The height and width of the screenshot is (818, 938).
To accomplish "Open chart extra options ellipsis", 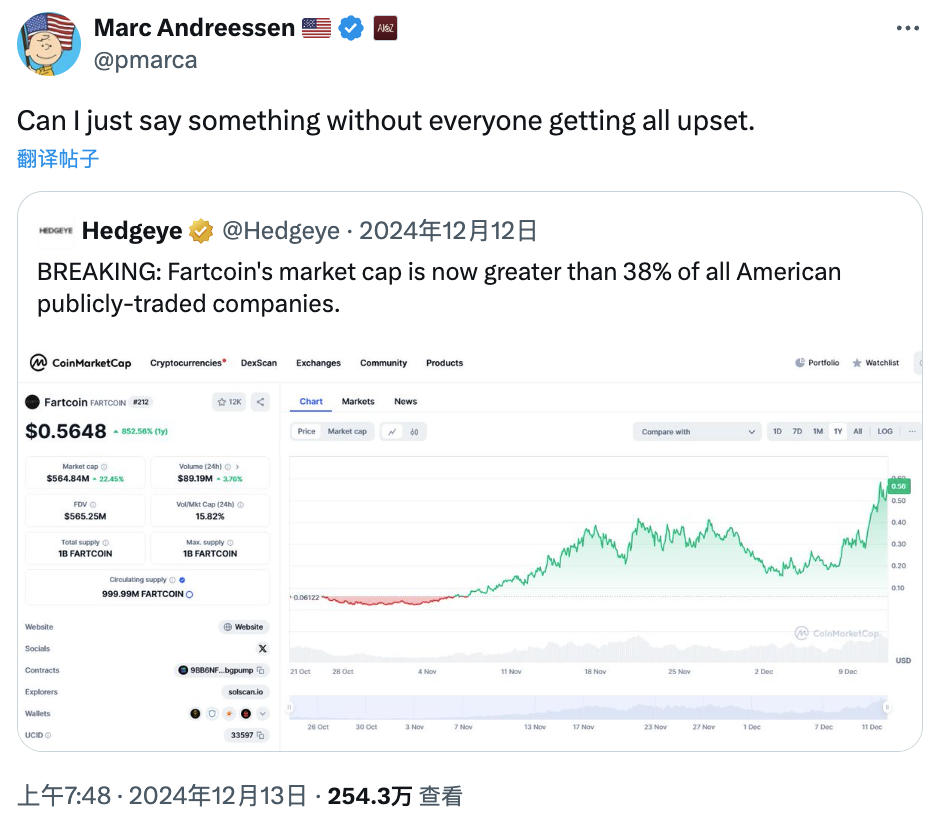I will pyautogui.click(x=912, y=431).
